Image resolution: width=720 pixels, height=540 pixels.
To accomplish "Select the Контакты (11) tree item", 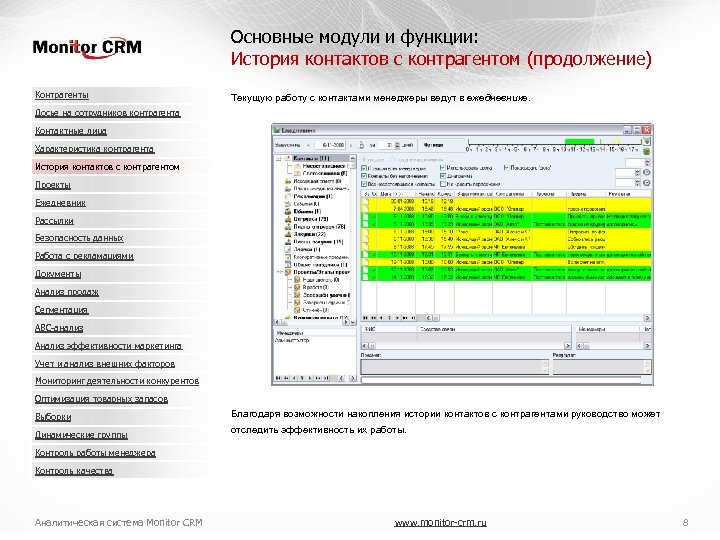I will 311,158.
